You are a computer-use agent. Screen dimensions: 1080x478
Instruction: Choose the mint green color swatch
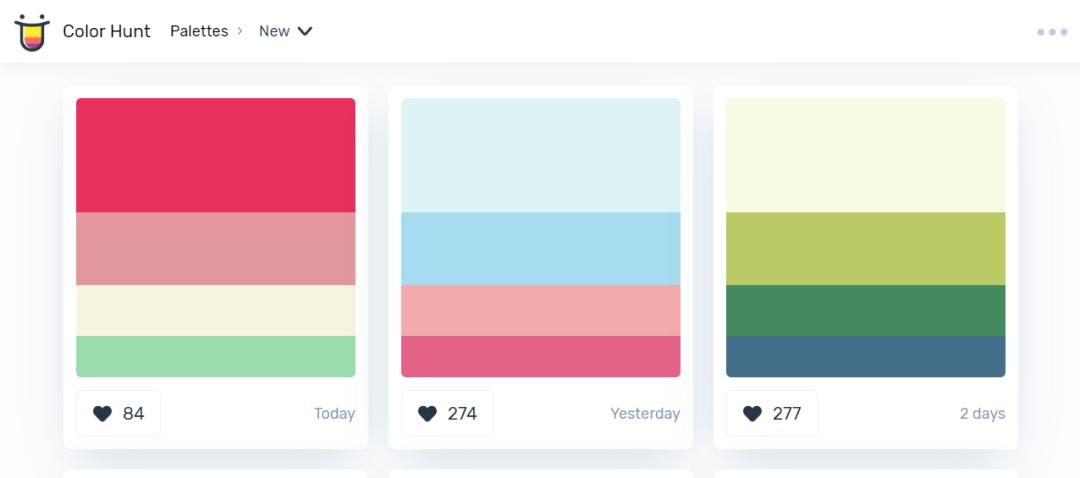[215, 356]
